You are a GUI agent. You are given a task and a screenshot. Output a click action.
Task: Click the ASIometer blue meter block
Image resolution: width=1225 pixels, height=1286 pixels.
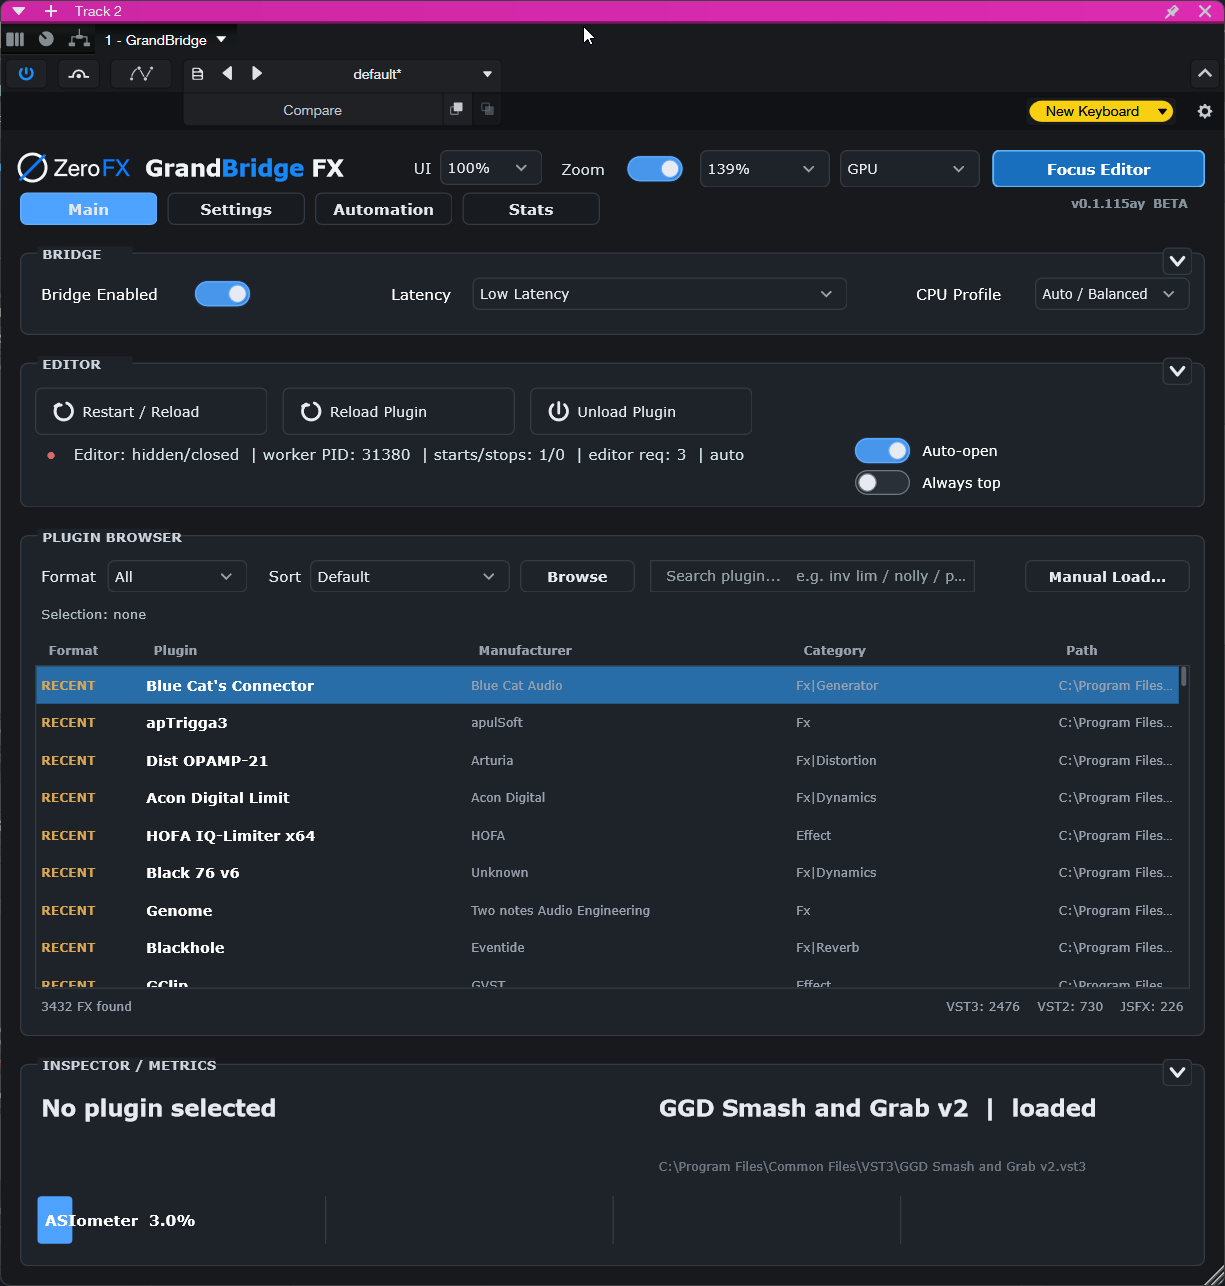click(55, 1220)
